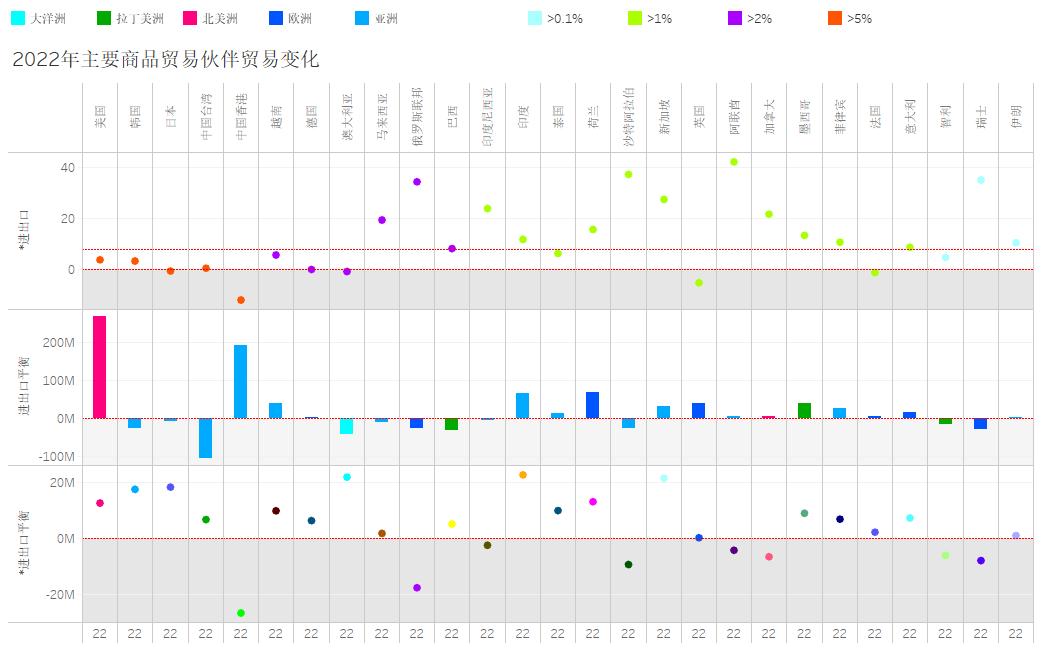Click the 中国香港 light blue positive bar
This screenshot has width=1042, height=655.
point(241,382)
